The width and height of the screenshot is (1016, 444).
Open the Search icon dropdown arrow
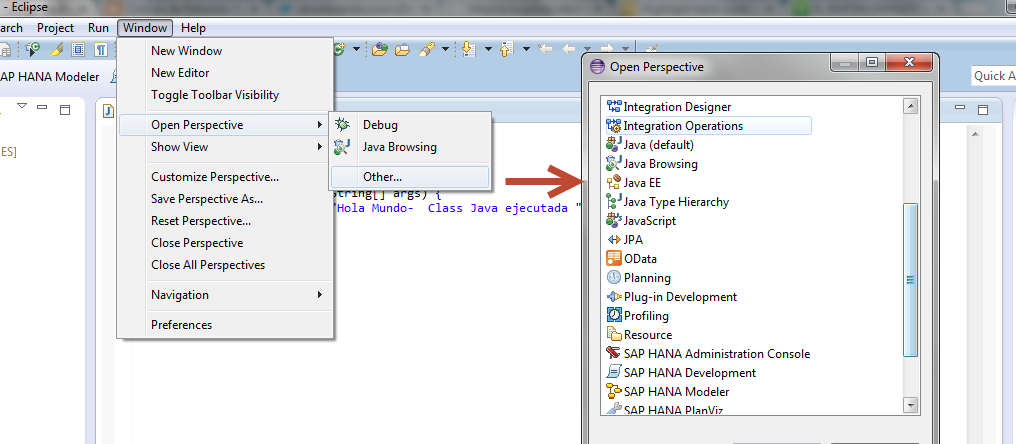[x=445, y=49]
